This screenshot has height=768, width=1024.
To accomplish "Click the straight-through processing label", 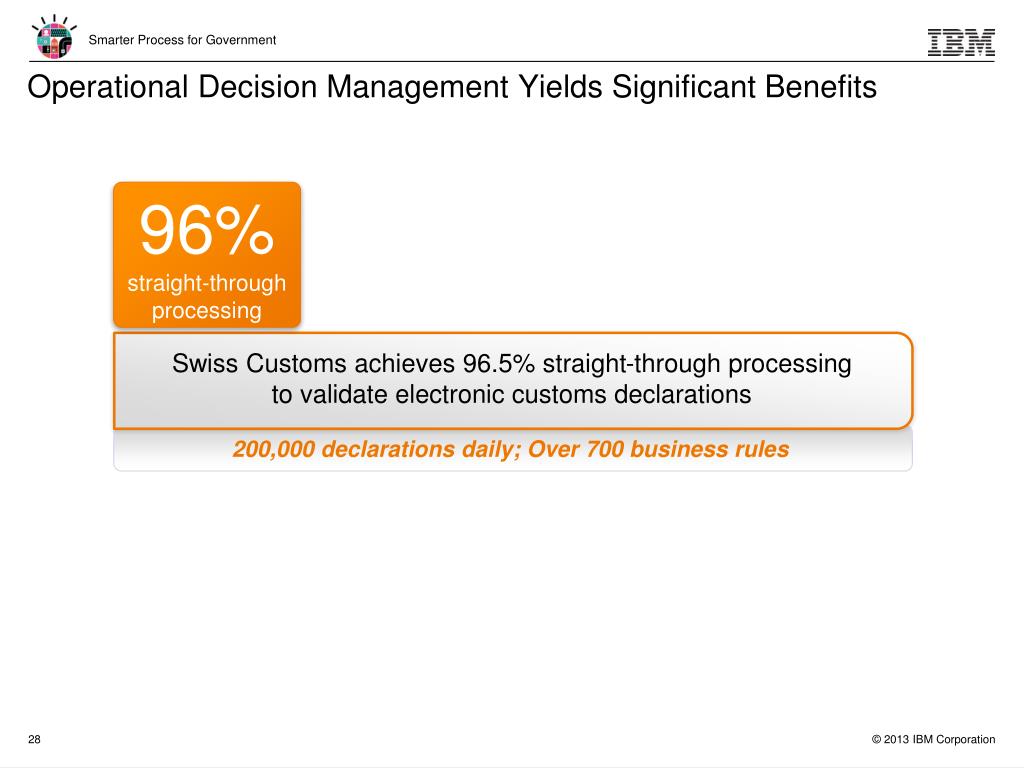I will [x=206, y=296].
